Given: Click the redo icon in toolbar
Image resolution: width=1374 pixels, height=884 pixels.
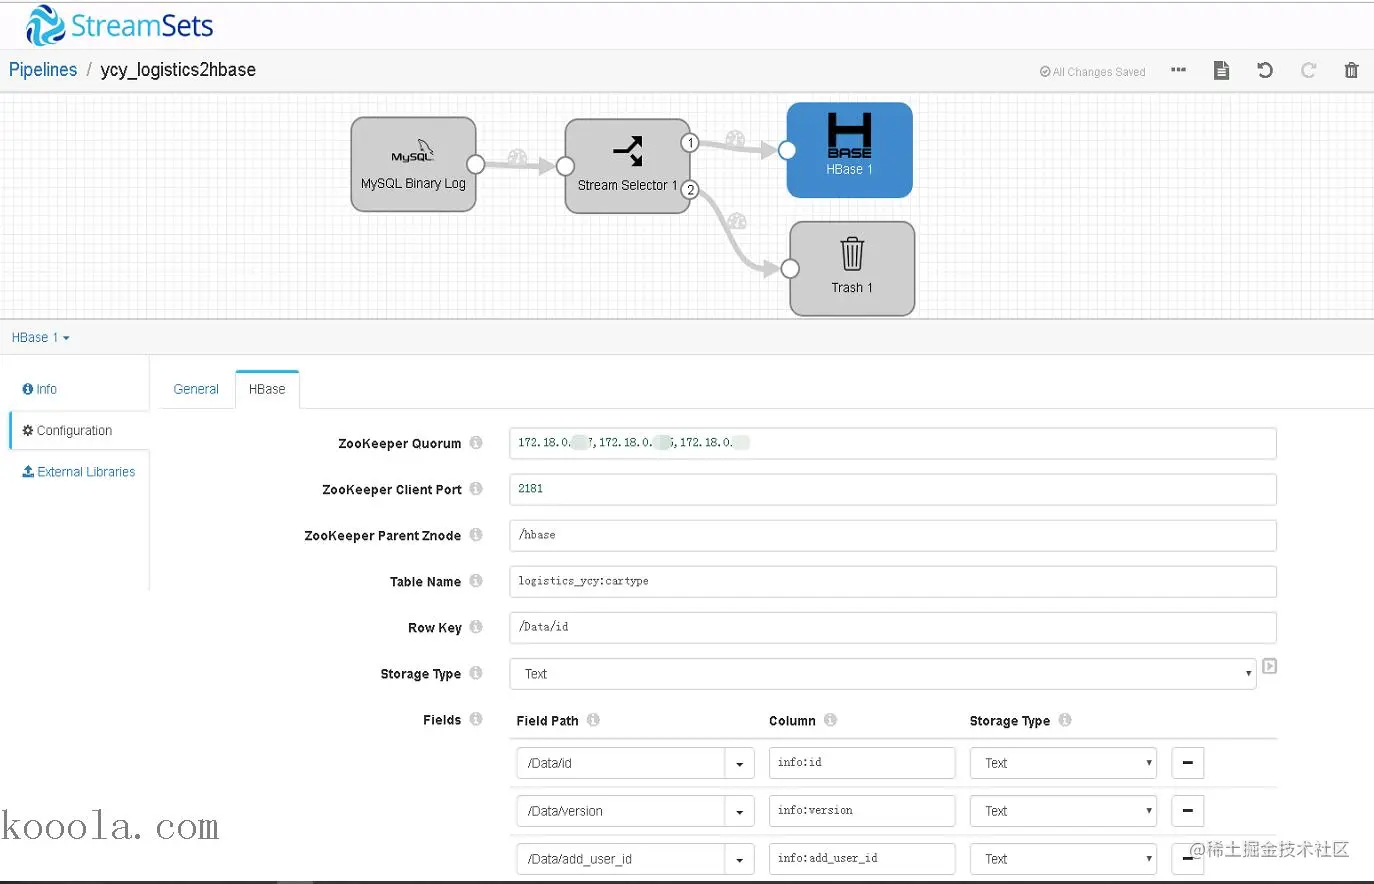Looking at the screenshot, I should click(x=1308, y=70).
